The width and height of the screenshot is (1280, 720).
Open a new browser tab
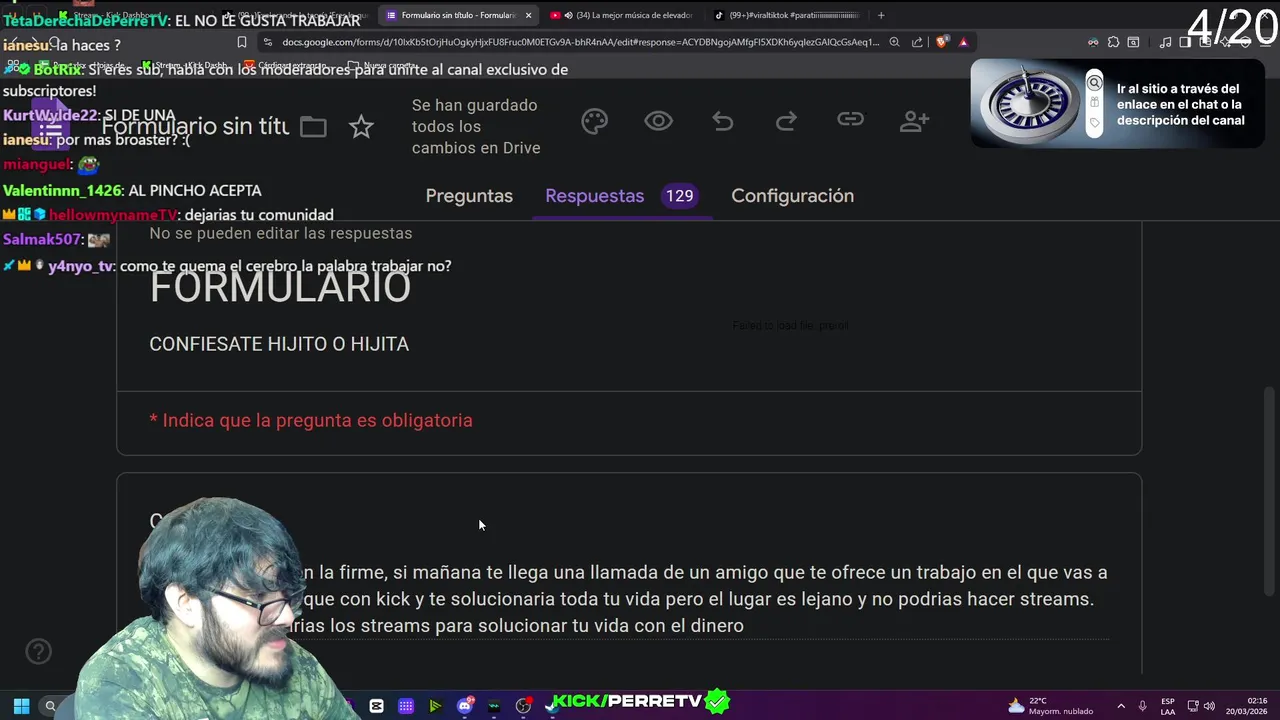[881, 15]
